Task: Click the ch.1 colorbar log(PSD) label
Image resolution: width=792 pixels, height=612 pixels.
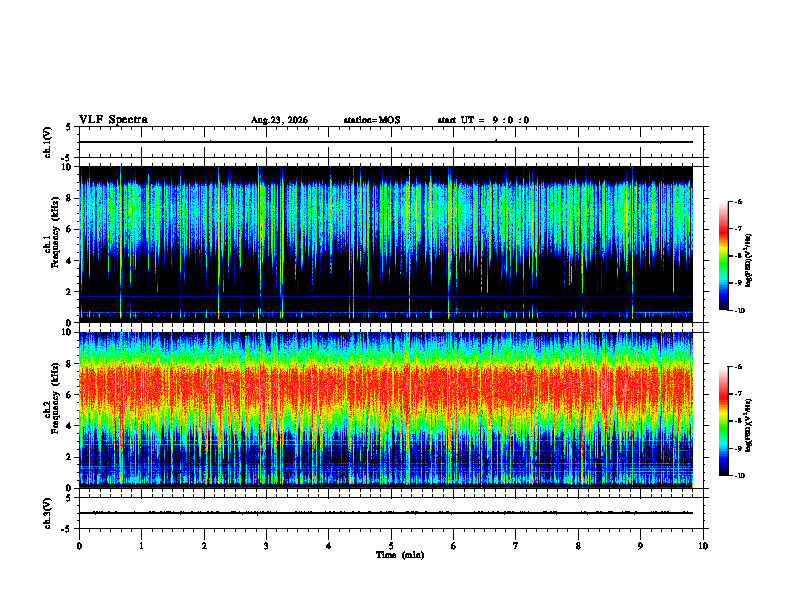Action: click(749, 261)
